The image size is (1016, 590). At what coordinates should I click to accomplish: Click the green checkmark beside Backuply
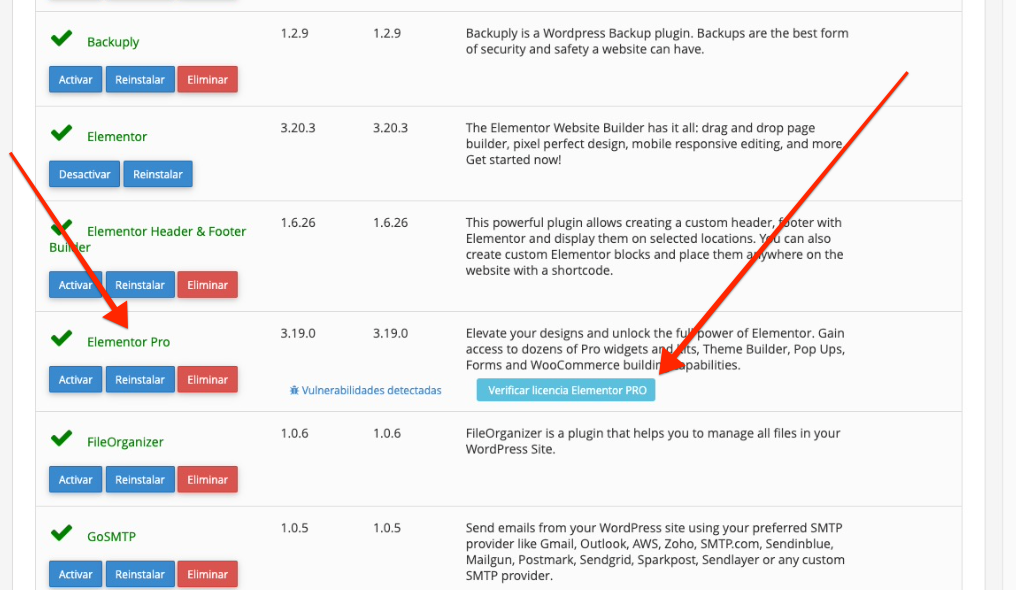[62, 39]
